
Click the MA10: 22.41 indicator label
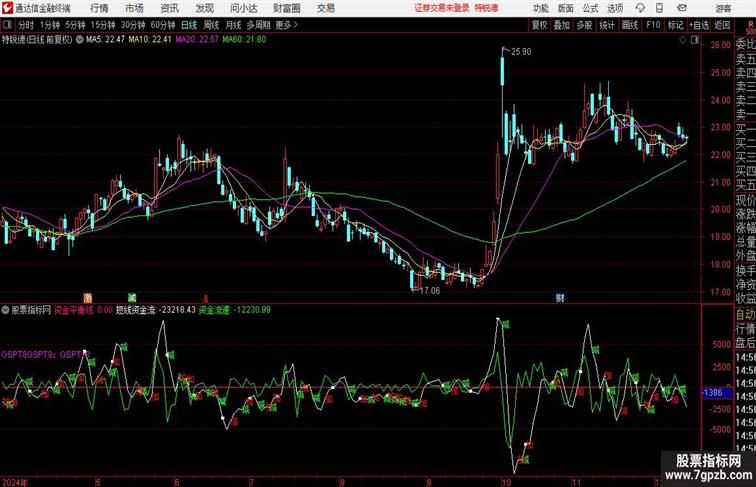pyautogui.click(x=150, y=40)
